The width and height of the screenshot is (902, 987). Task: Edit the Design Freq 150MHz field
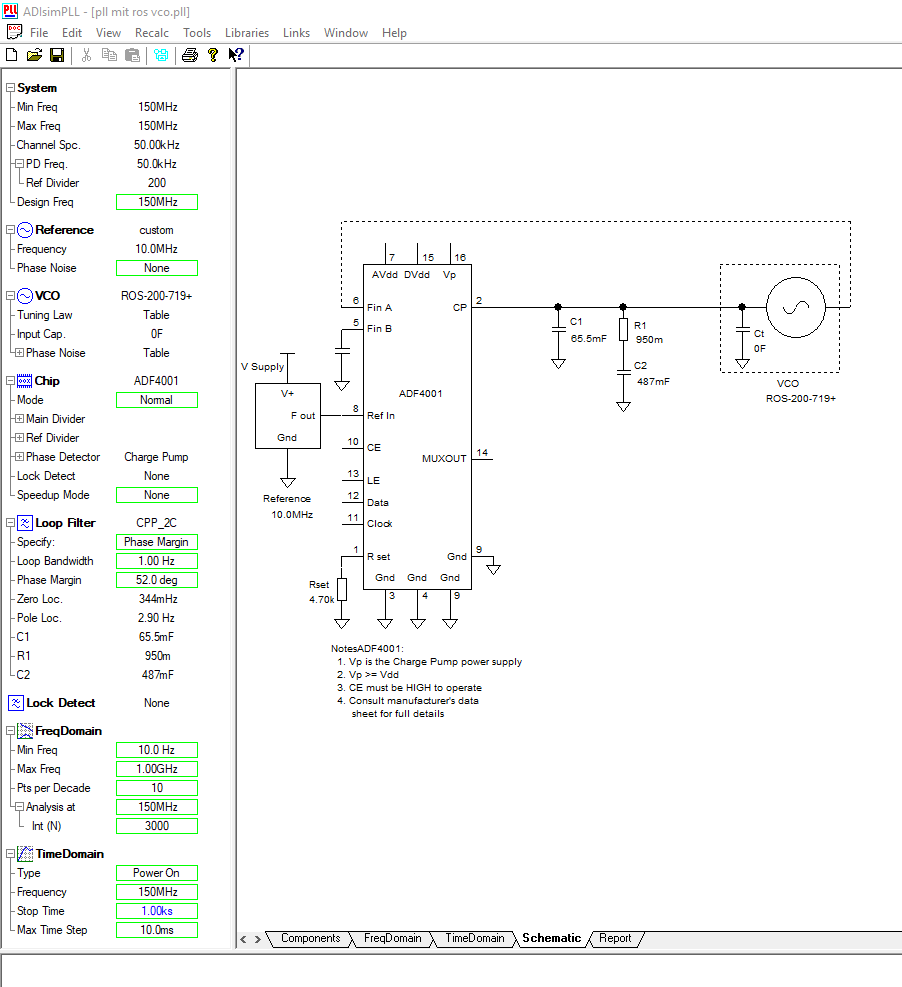point(157,202)
